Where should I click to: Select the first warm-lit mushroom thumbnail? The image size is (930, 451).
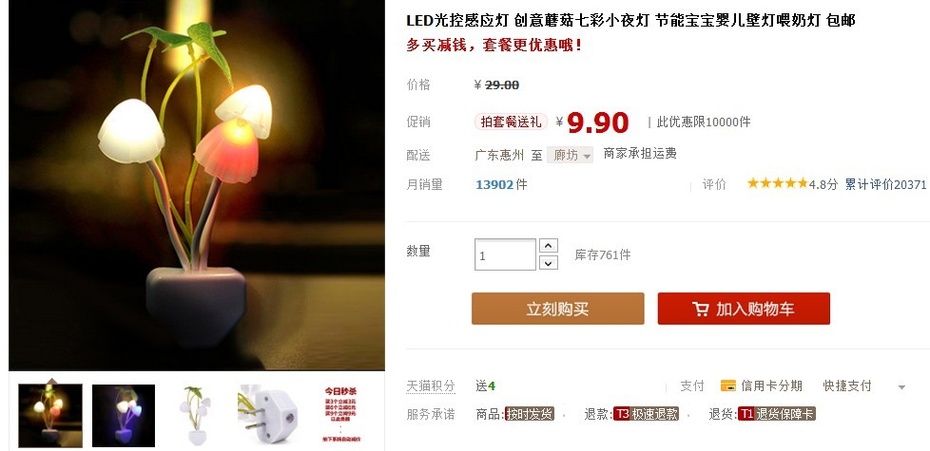50,415
